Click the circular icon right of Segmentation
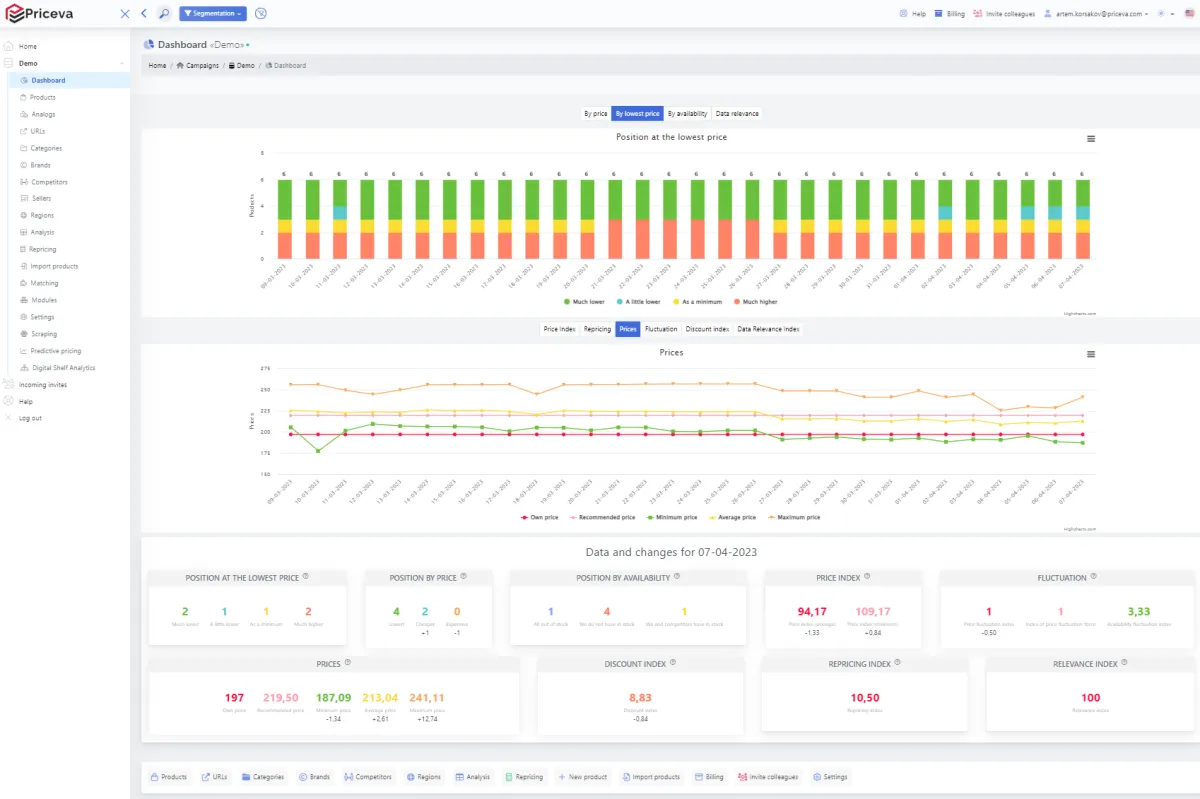1200x799 pixels. tap(261, 14)
